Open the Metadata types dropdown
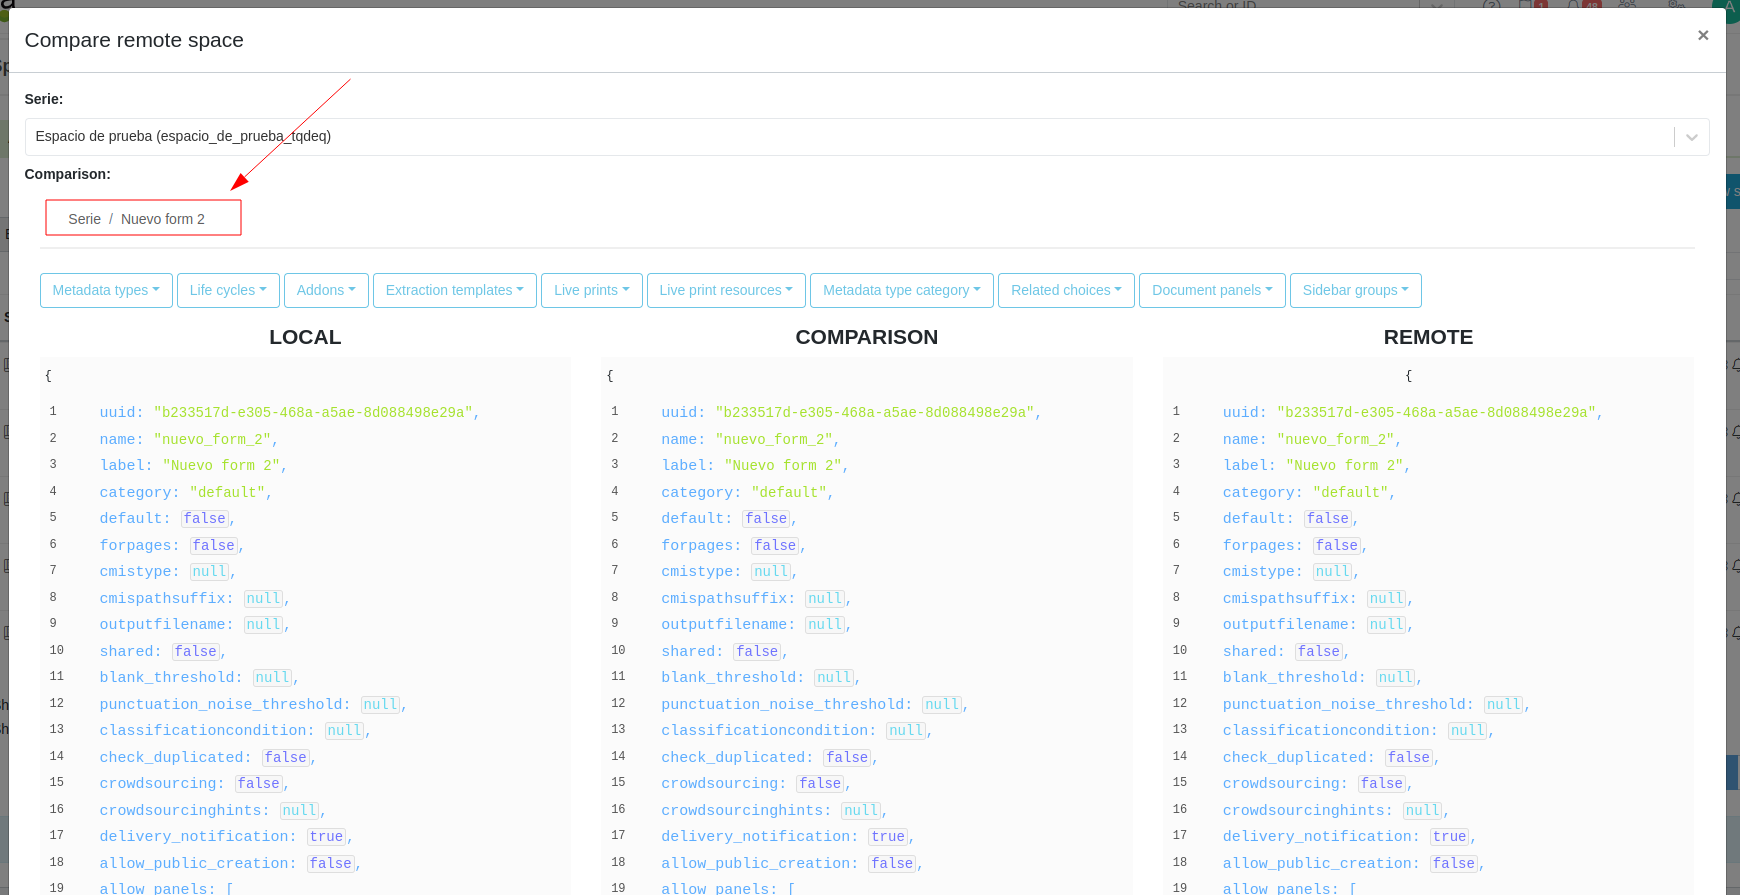This screenshot has height=895, width=1740. click(x=106, y=290)
